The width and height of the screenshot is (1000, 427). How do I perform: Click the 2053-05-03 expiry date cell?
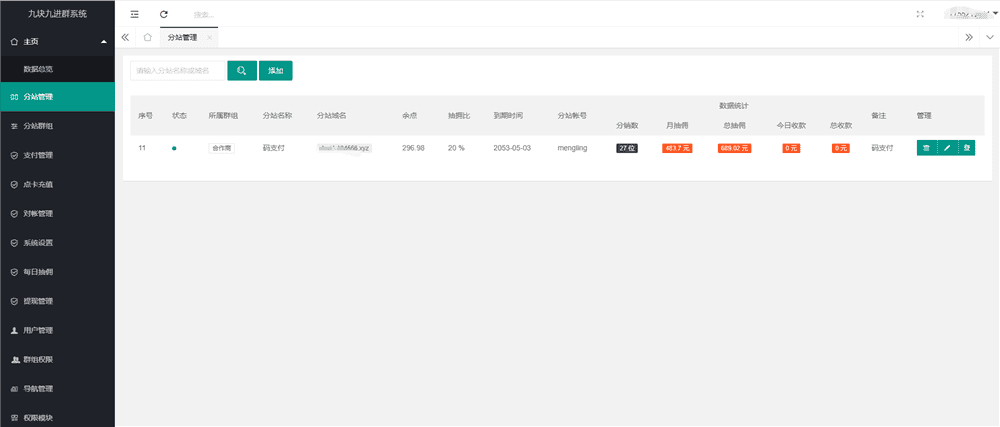(512, 148)
